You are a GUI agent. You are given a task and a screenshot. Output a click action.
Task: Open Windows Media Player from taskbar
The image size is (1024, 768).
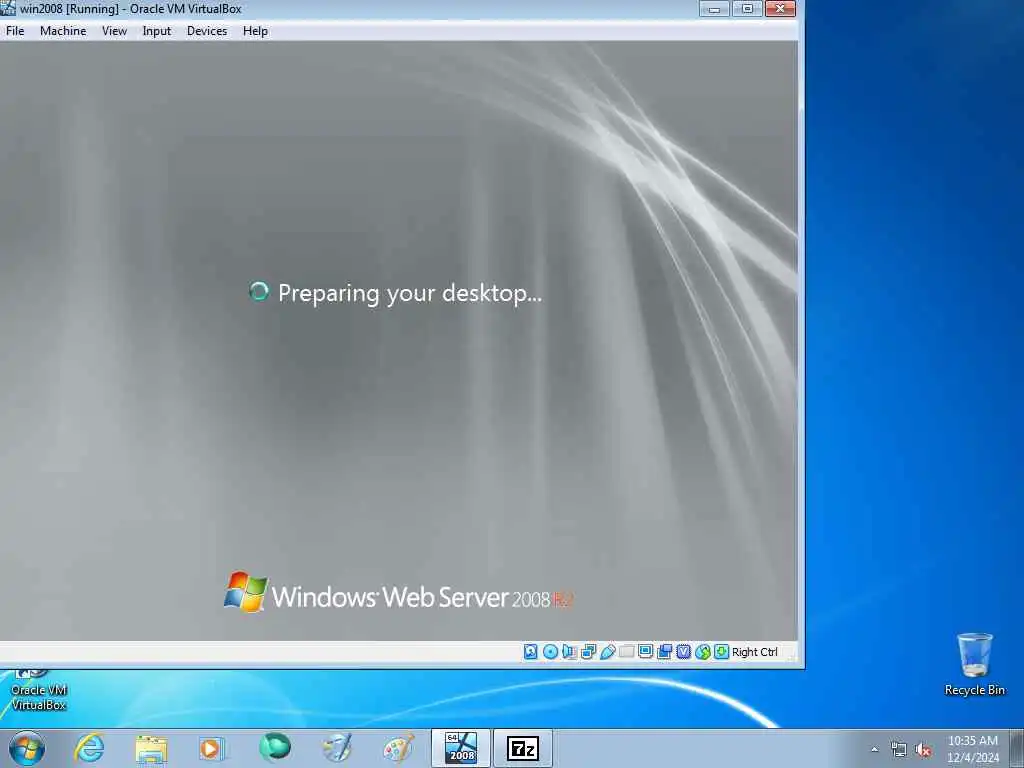(x=211, y=749)
